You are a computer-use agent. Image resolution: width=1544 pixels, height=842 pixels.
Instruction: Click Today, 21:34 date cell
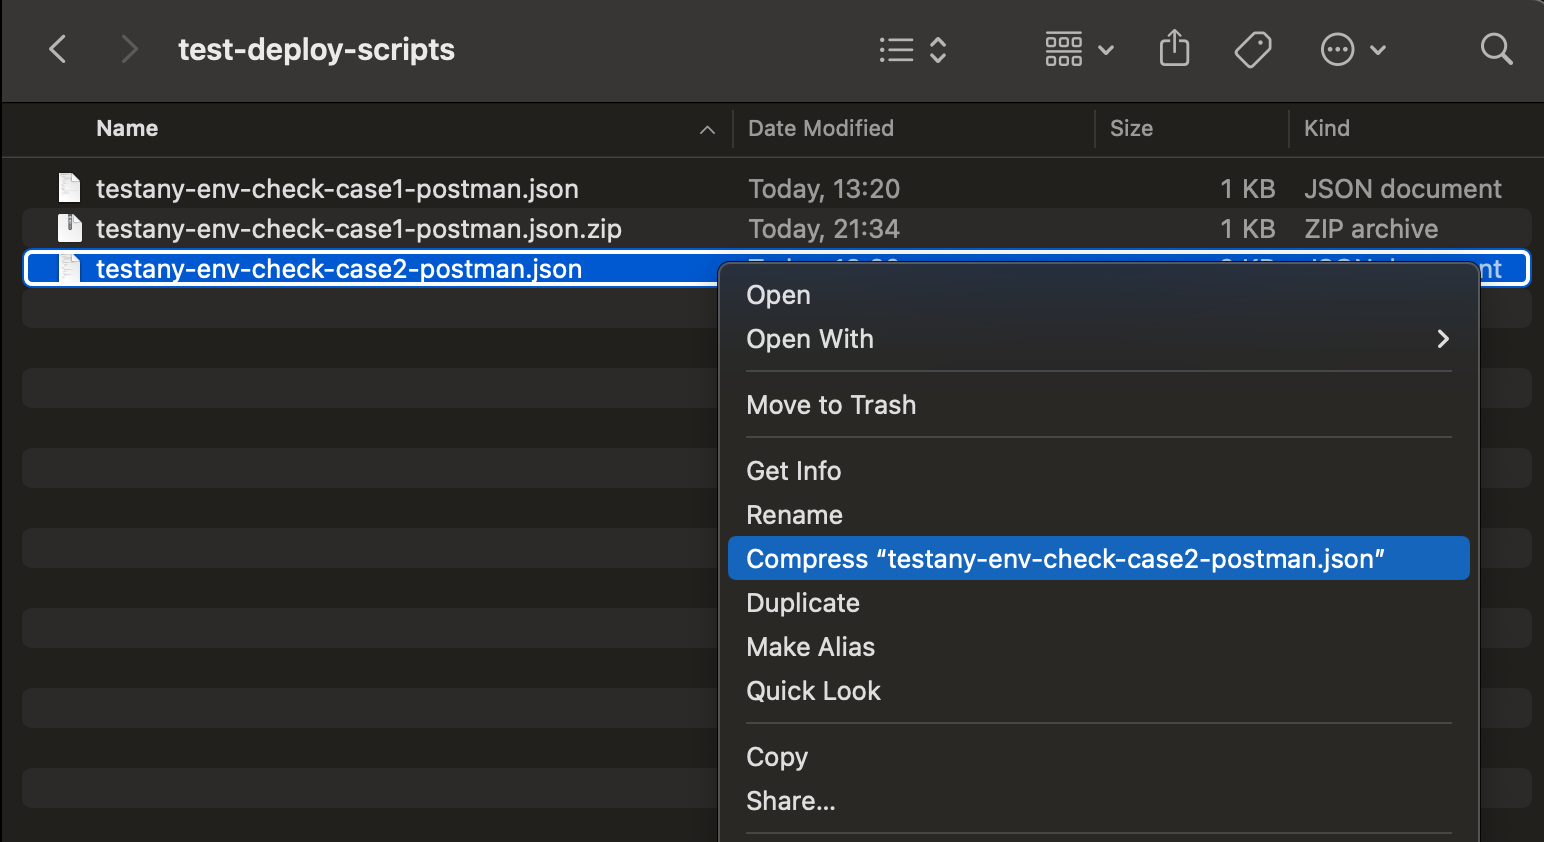tap(824, 229)
